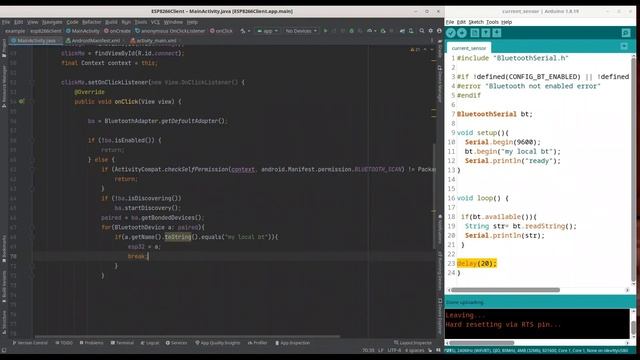
Task: Click the Make Project hammer dropdown
Action: 244,31
